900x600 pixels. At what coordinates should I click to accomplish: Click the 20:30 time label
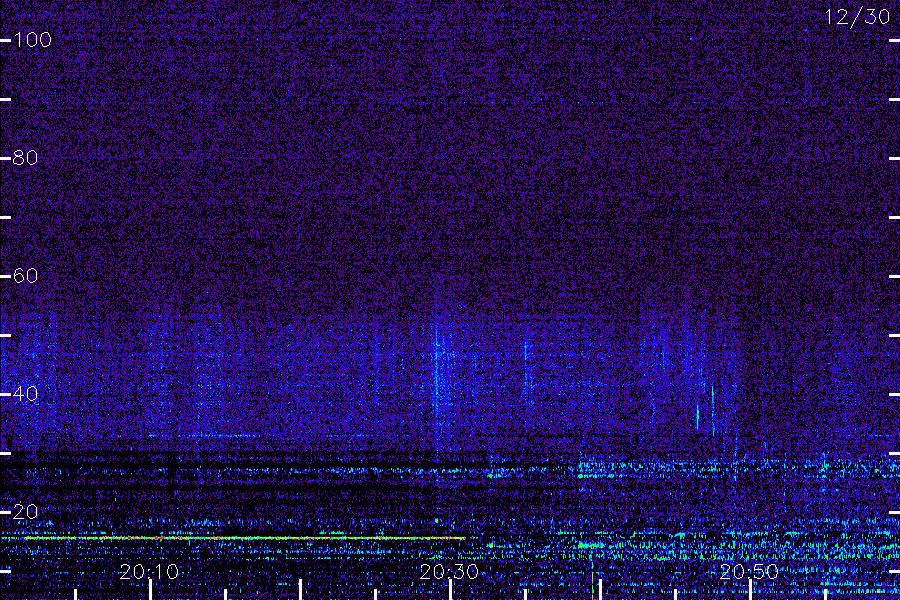click(x=449, y=572)
